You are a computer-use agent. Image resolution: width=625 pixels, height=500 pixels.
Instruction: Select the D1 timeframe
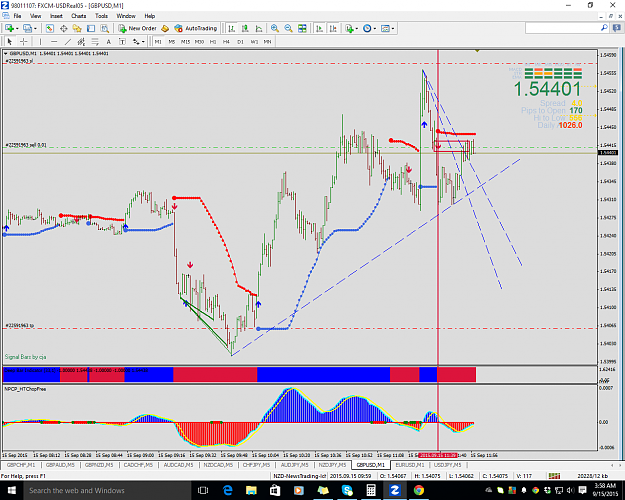[240, 41]
